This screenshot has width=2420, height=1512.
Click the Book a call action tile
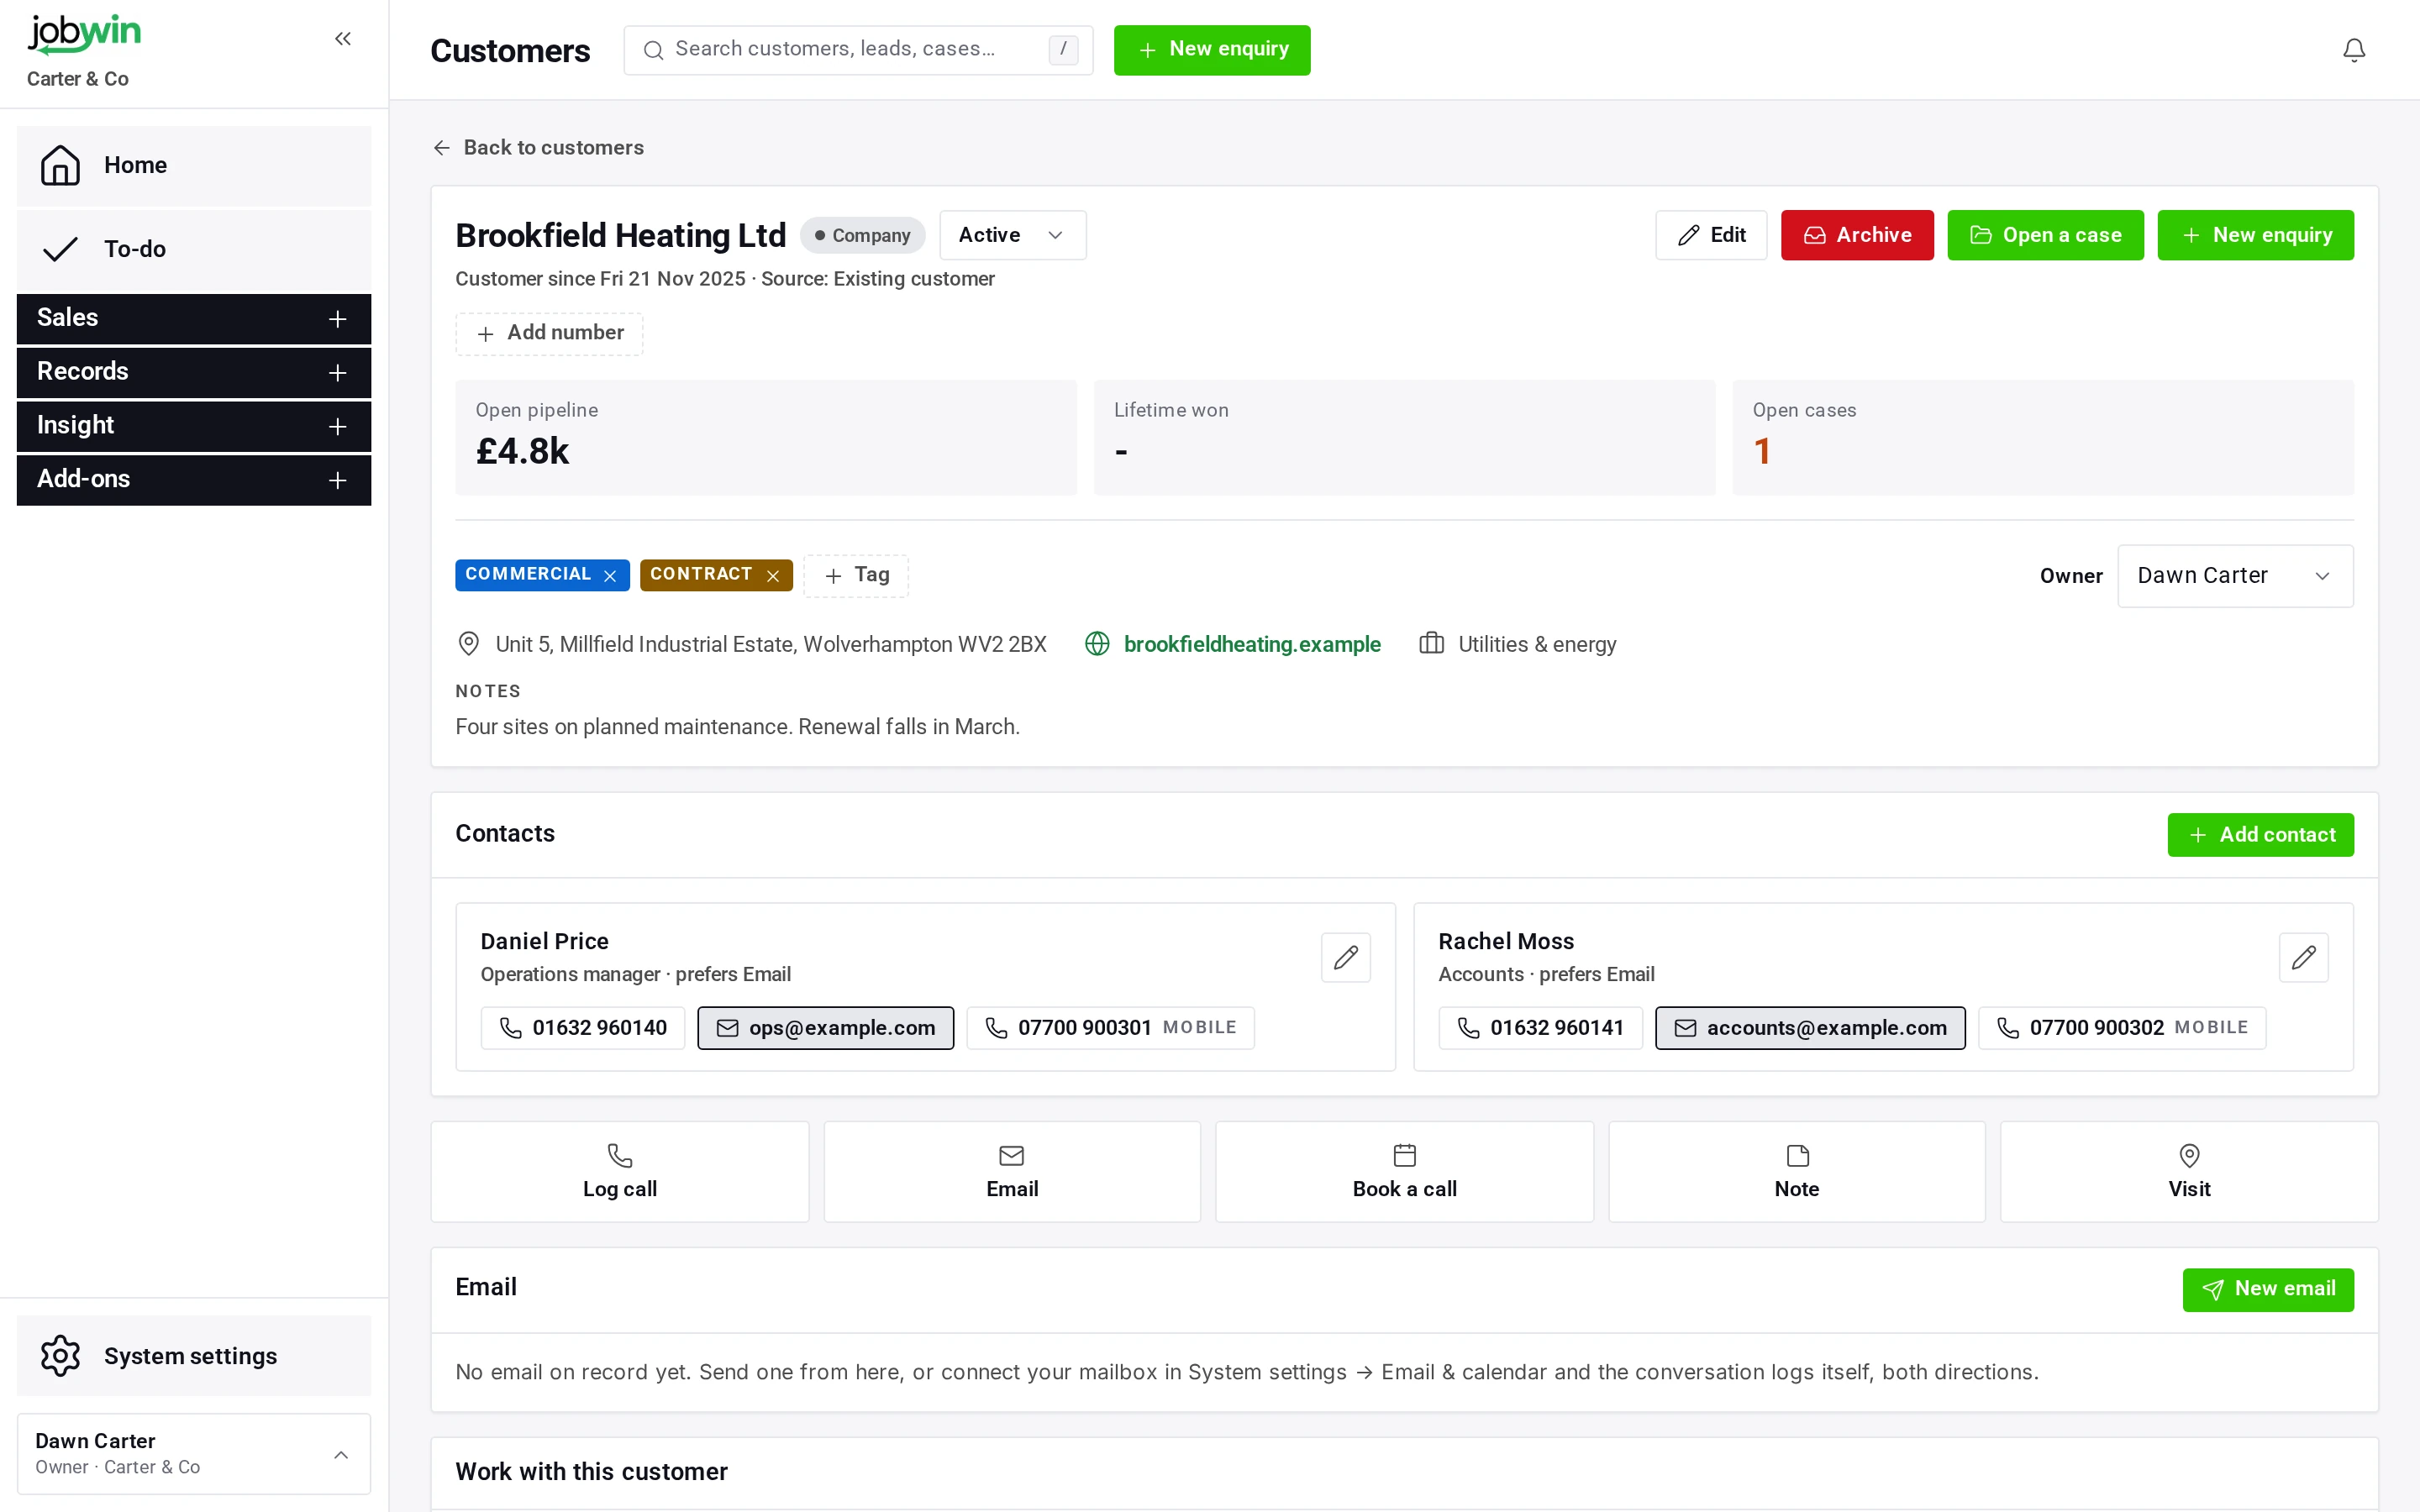coord(1404,1171)
